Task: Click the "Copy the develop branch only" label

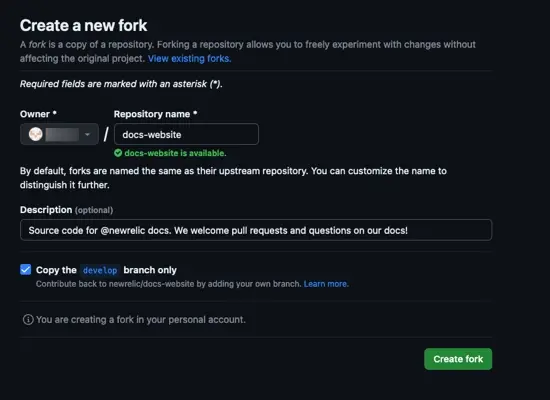Action: [x=106, y=270]
